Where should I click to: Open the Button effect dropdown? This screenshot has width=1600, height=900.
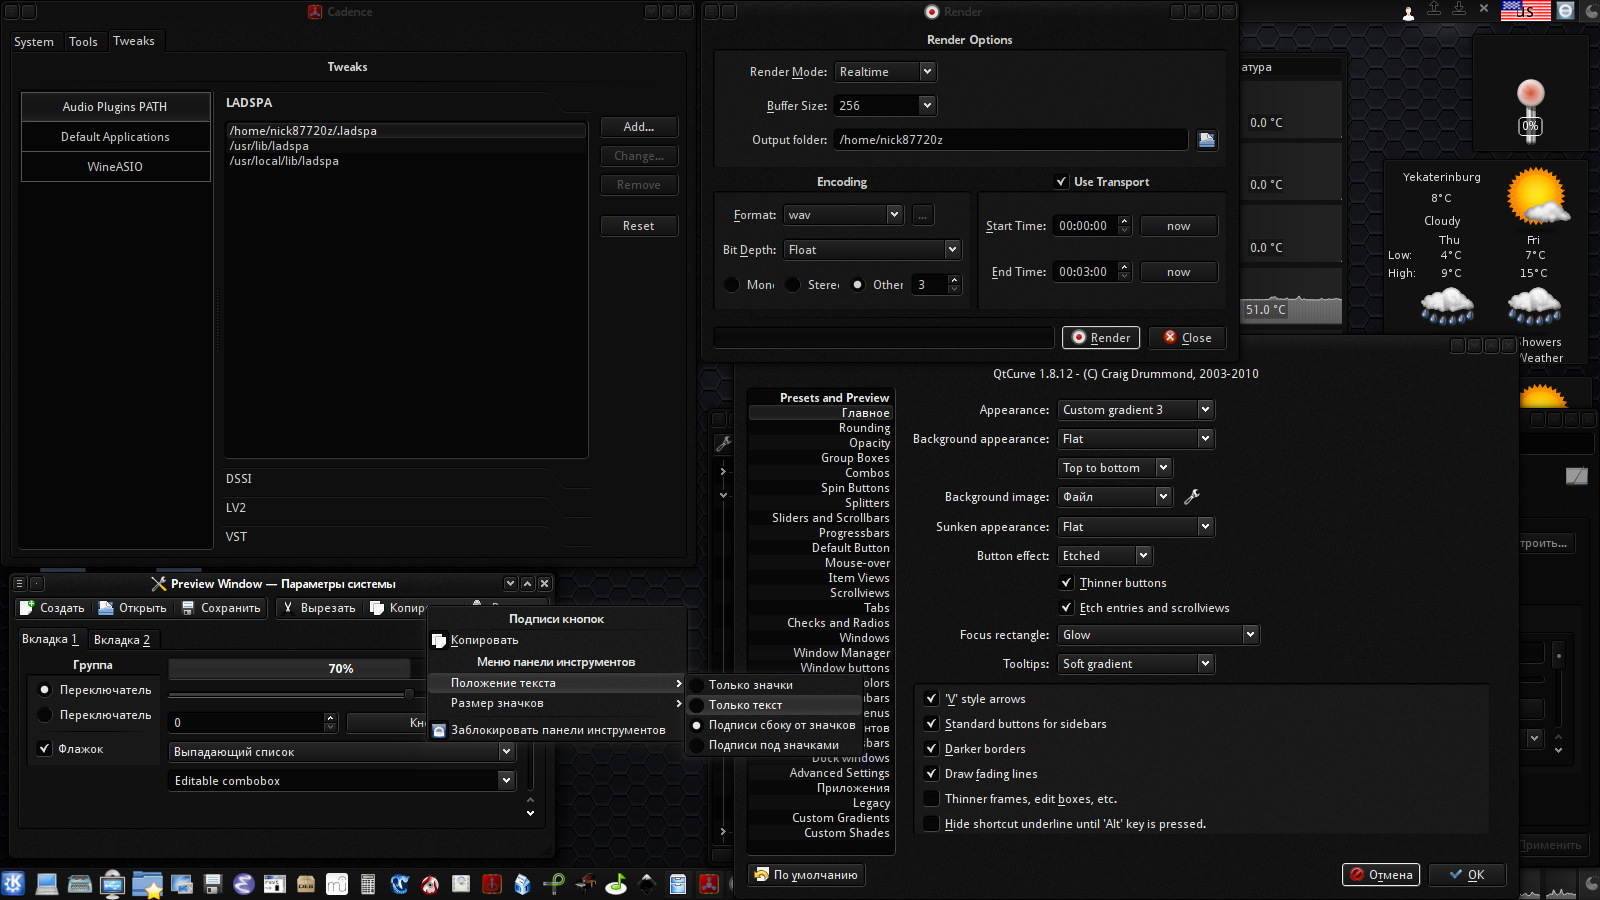(x=1105, y=556)
